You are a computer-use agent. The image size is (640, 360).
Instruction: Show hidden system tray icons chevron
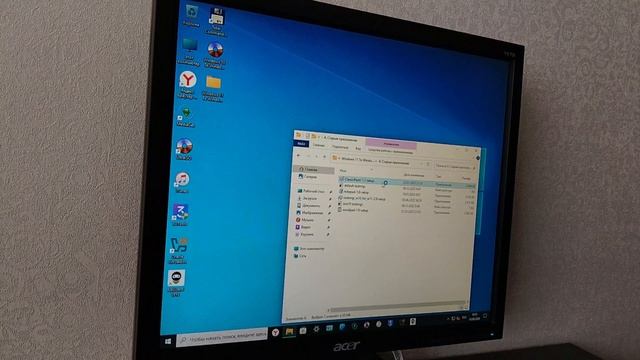point(448,318)
